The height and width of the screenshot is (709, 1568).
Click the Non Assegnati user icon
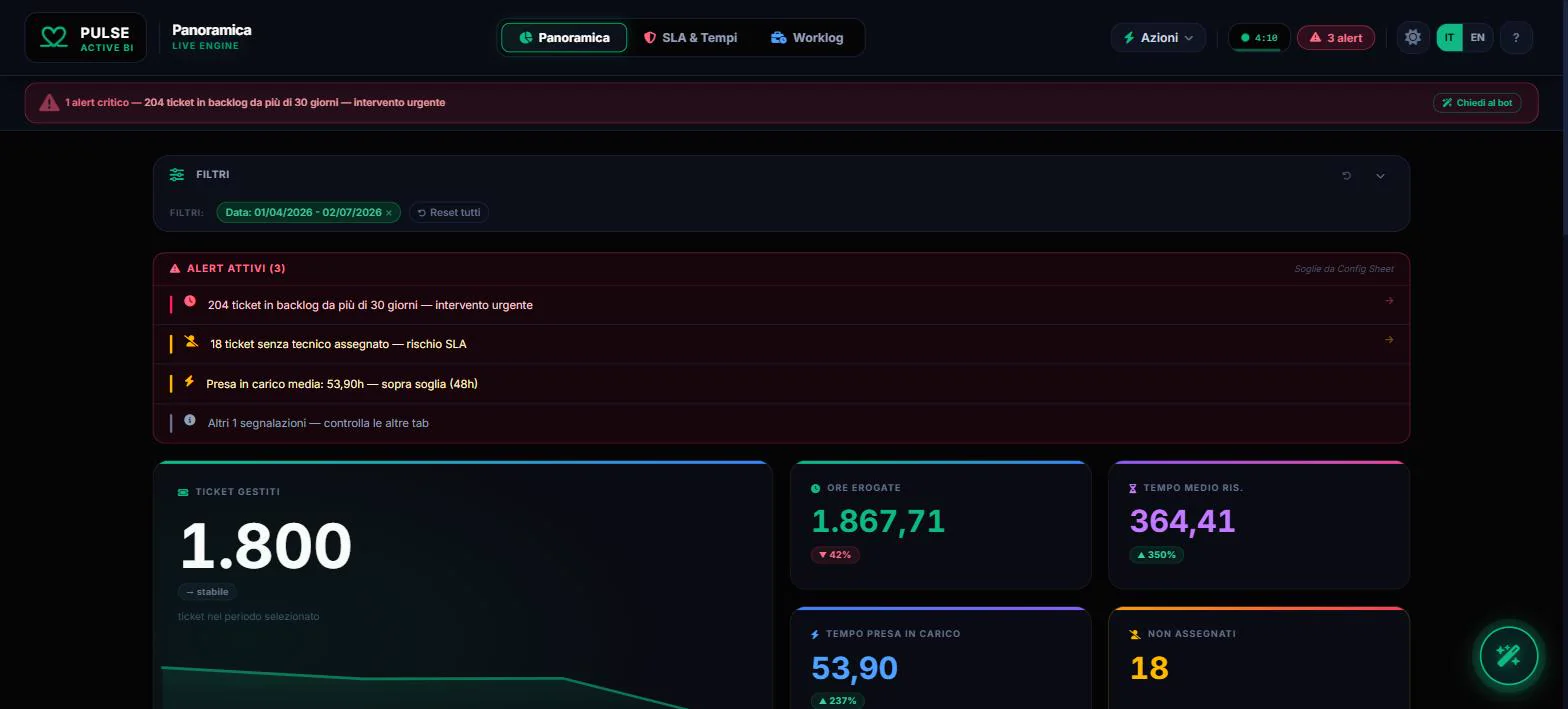tap(1134, 634)
